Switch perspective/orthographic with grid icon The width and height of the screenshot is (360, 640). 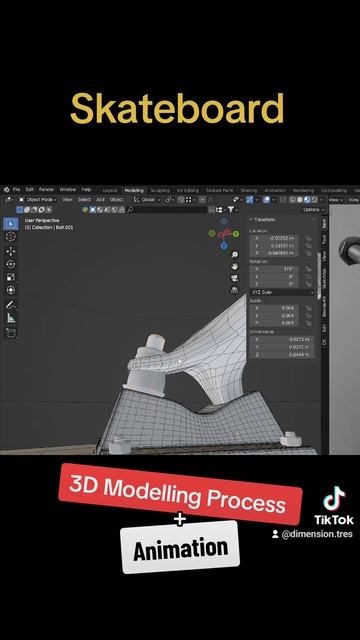point(234,290)
